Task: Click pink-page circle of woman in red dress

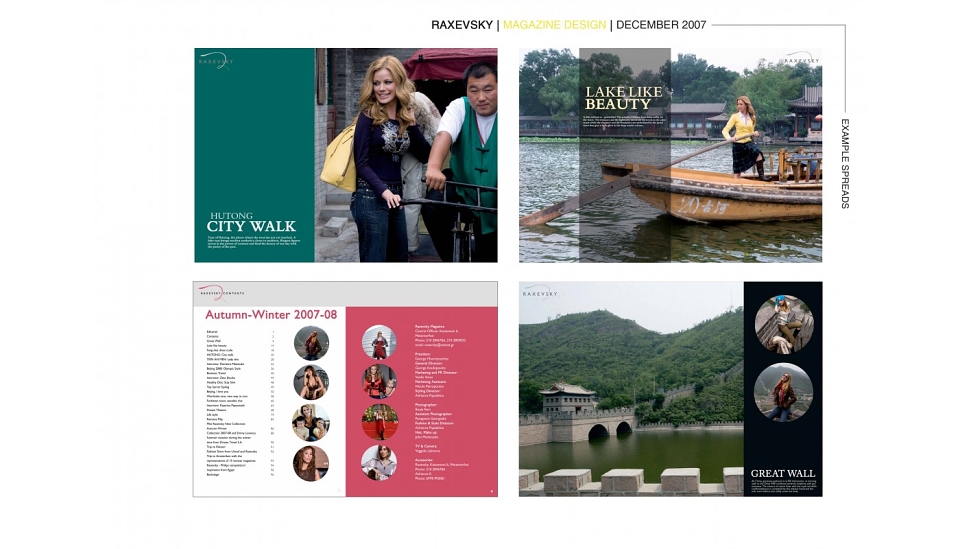Action: point(379,342)
